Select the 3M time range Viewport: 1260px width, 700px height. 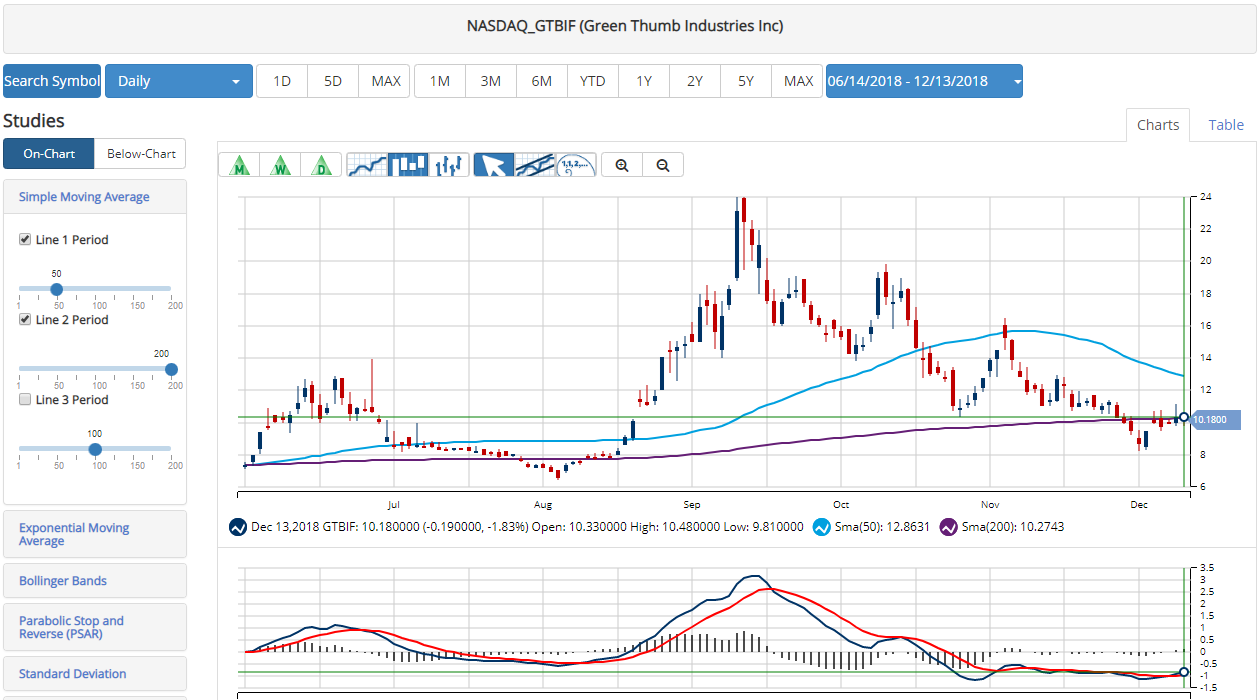point(491,81)
